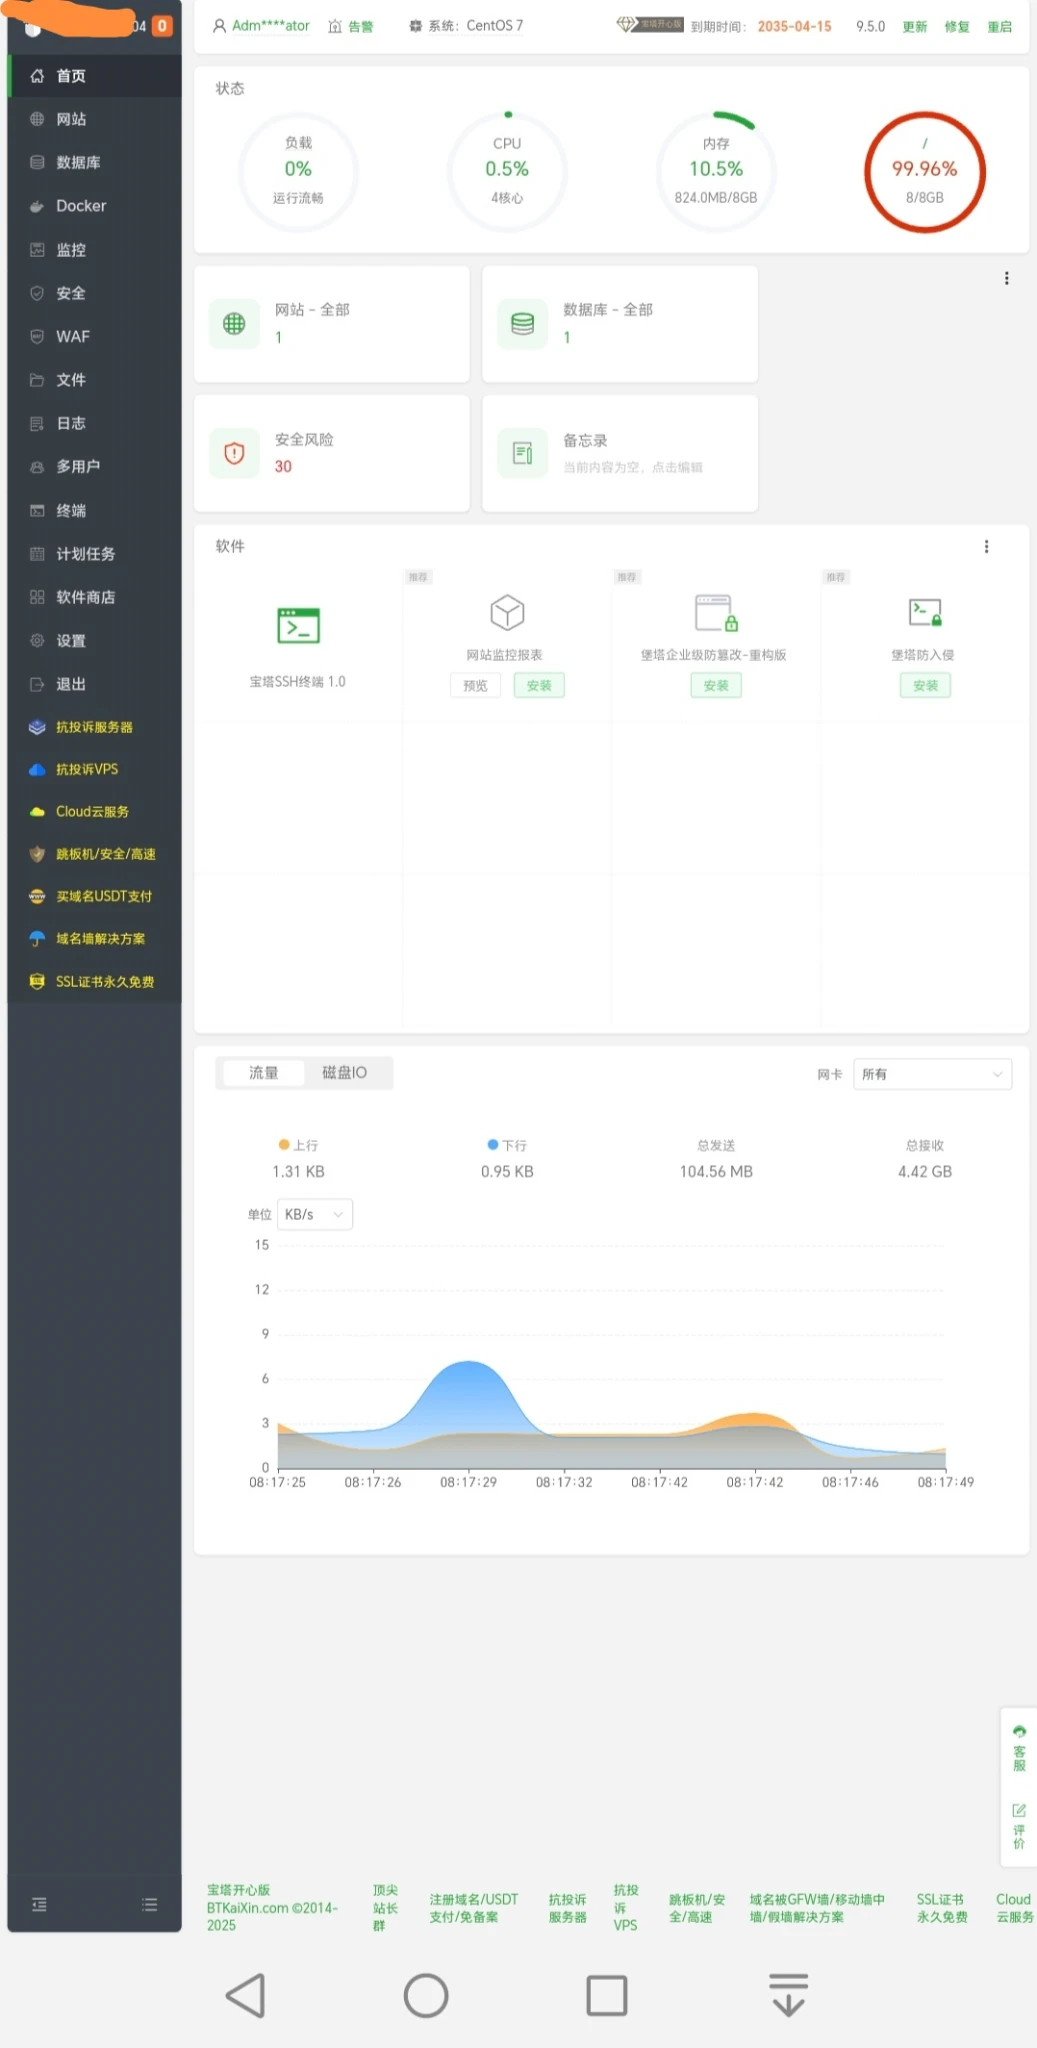Click the 客服 customer service icon
Viewport: 1037px width, 2048px height.
[x=1019, y=1748]
